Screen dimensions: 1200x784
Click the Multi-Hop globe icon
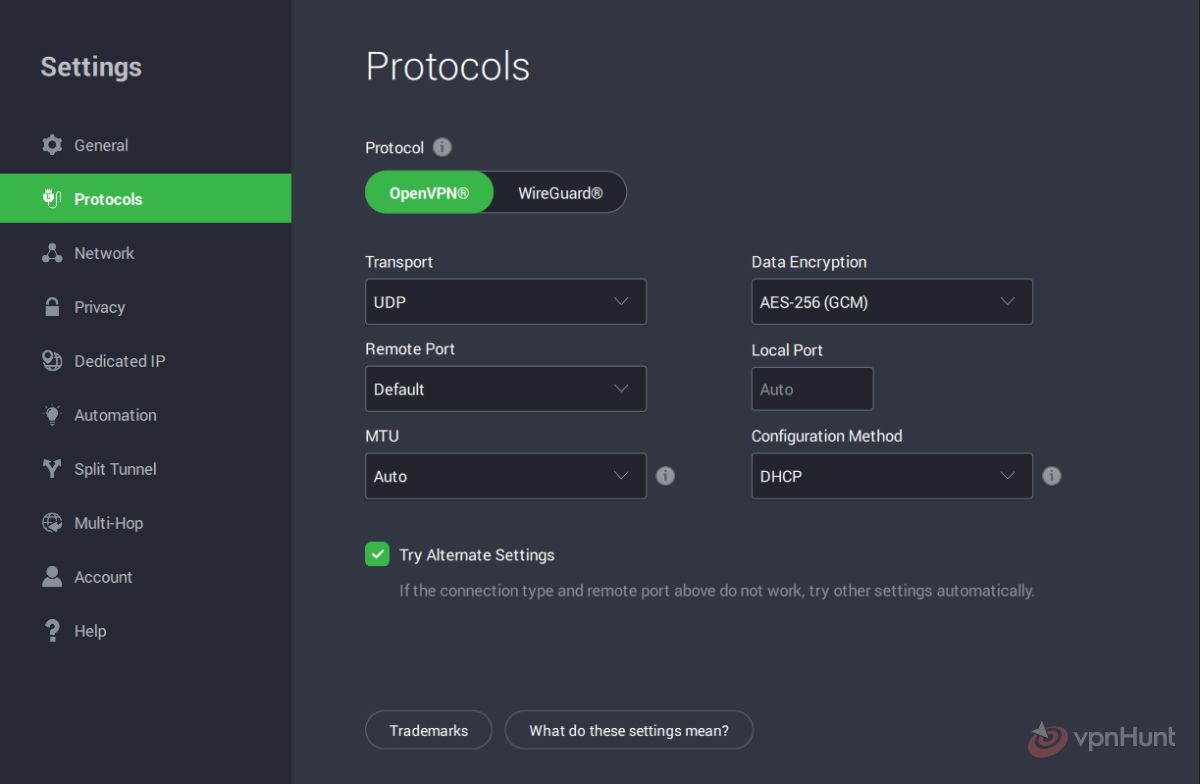click(52, 523)
